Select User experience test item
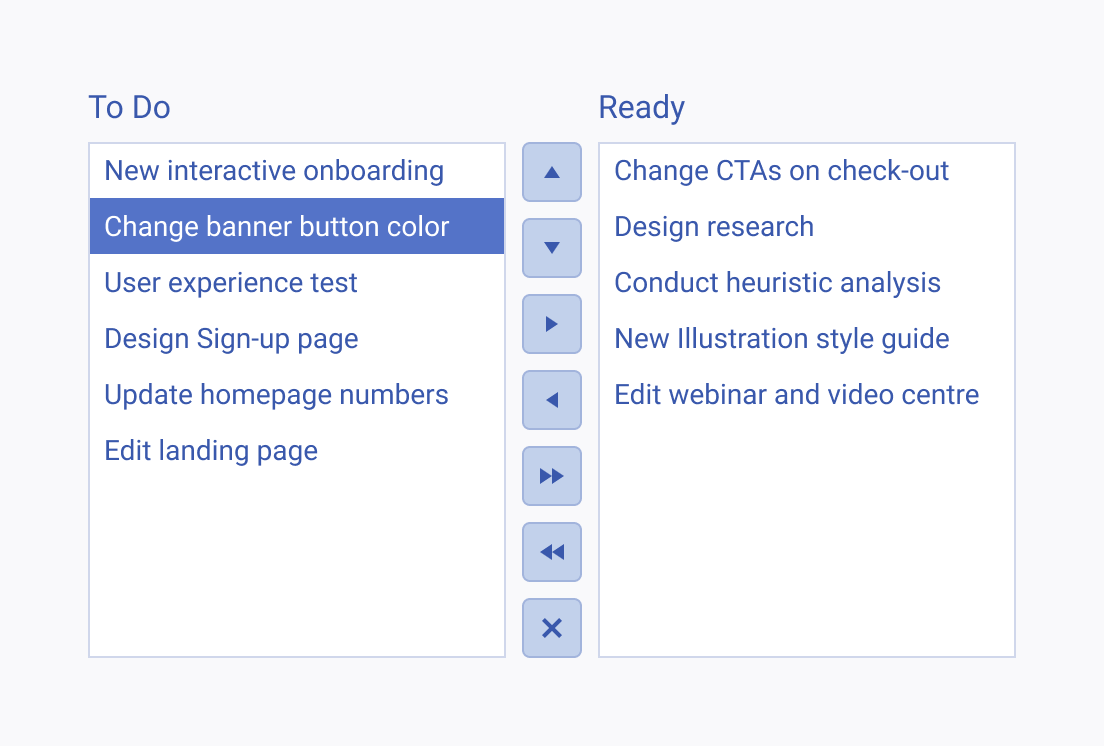The width and height of the screenshot is (1104, 746). [x=297, y=282]
